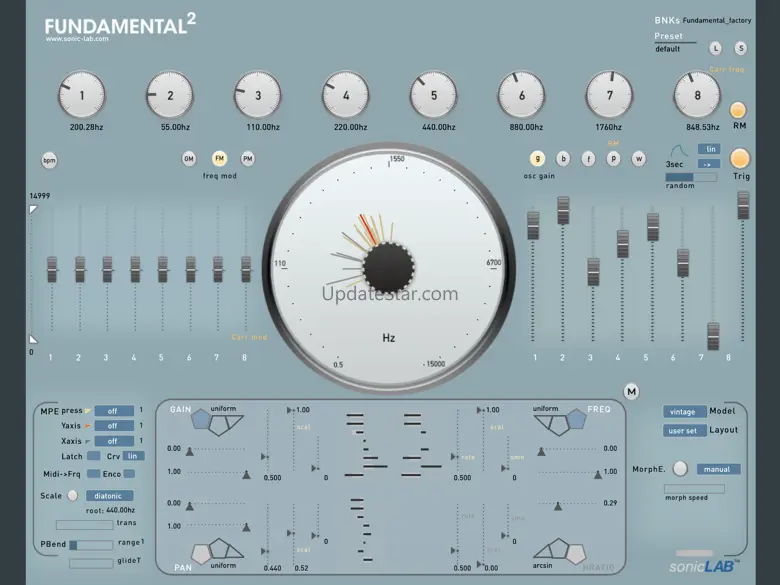Viewport: 780px width, 585px height.
Task: Open the diatonic scale dropdown
Action: coord(109,495)
